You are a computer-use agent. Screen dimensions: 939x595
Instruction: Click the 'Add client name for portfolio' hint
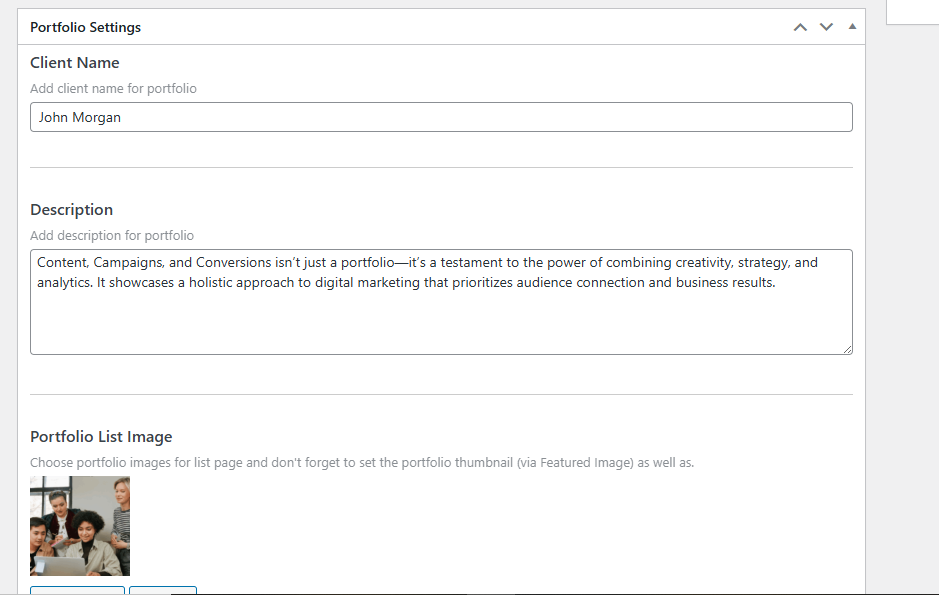113,89
